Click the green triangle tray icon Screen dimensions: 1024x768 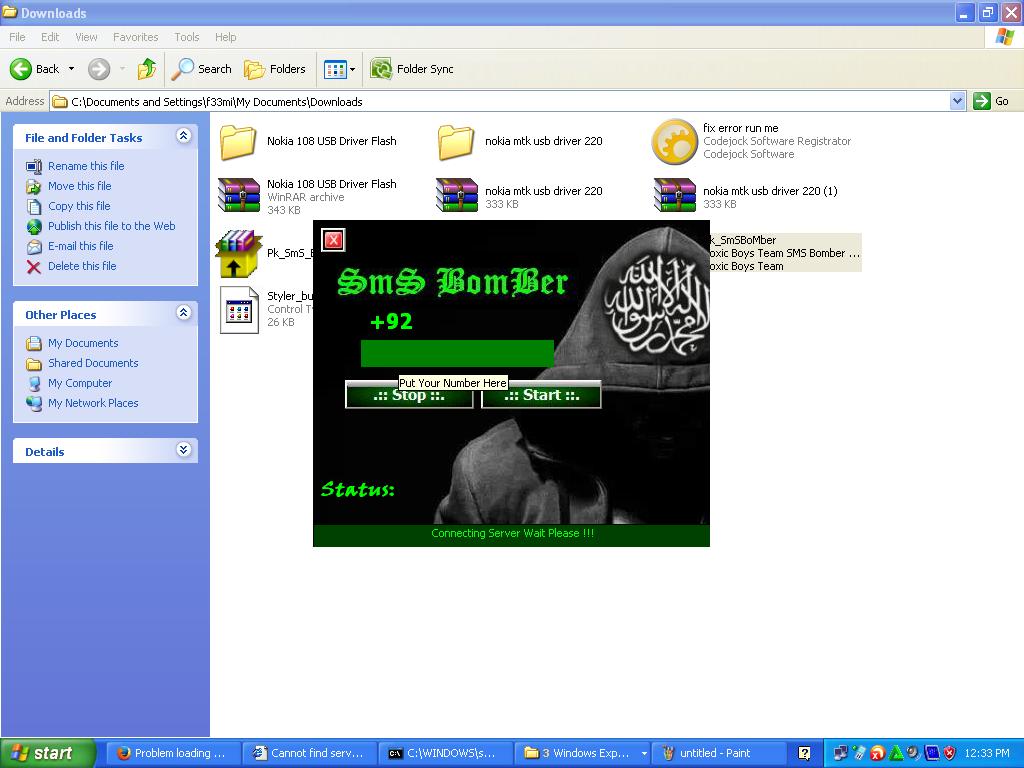[x=896, y=753]
